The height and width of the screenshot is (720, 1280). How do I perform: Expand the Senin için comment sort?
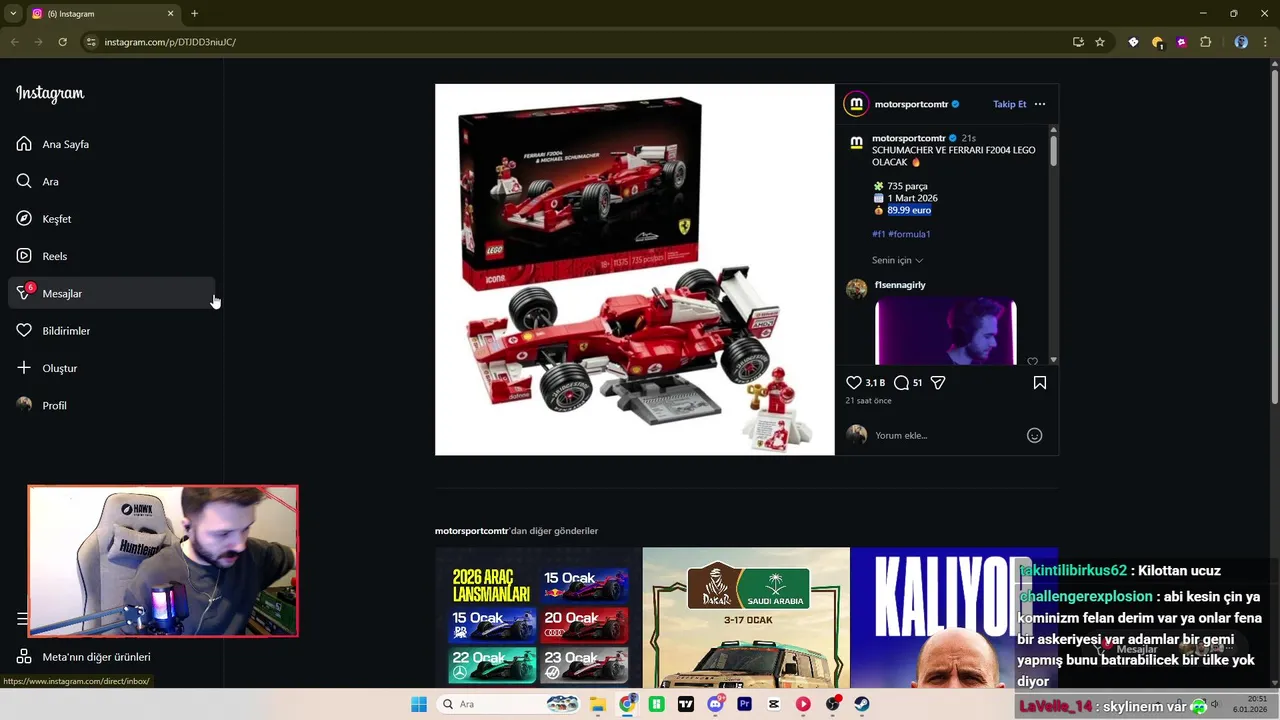897,260
